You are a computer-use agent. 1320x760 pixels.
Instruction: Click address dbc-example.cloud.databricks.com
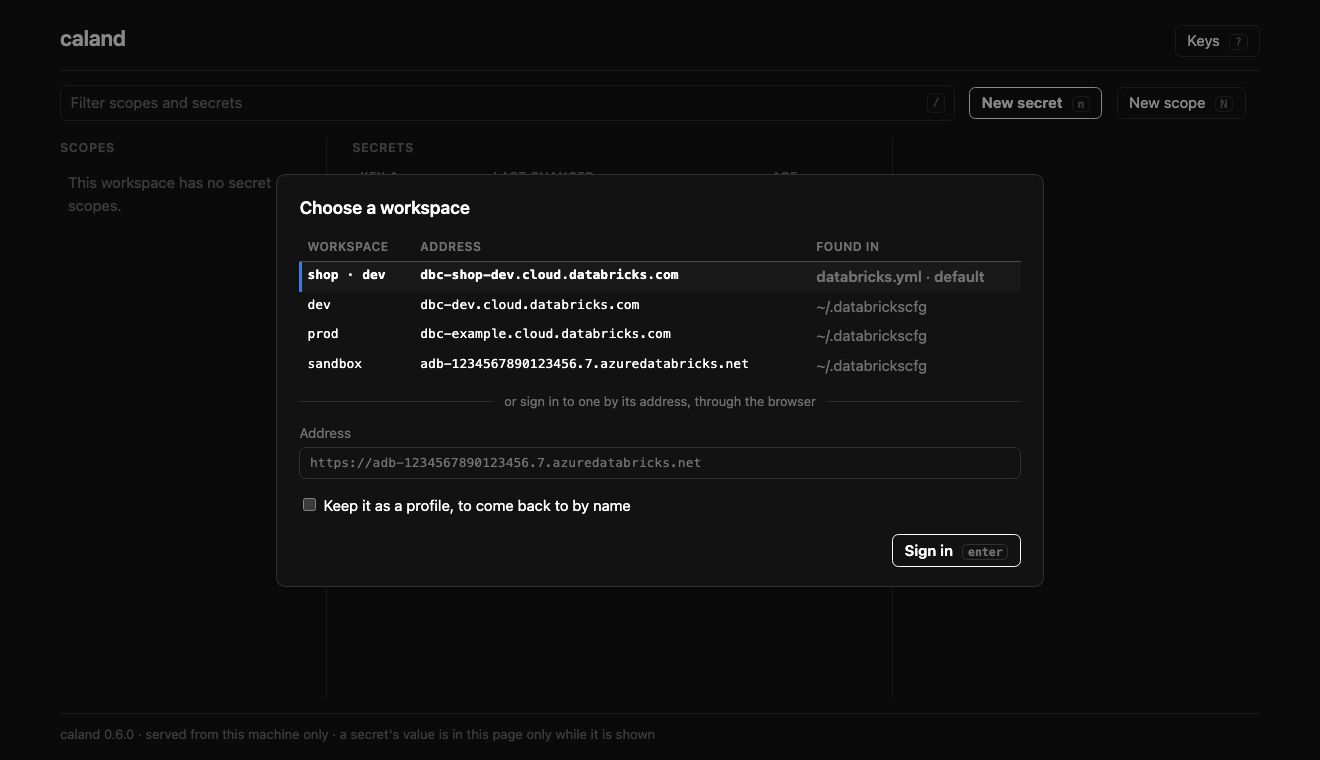click(546, 334)
